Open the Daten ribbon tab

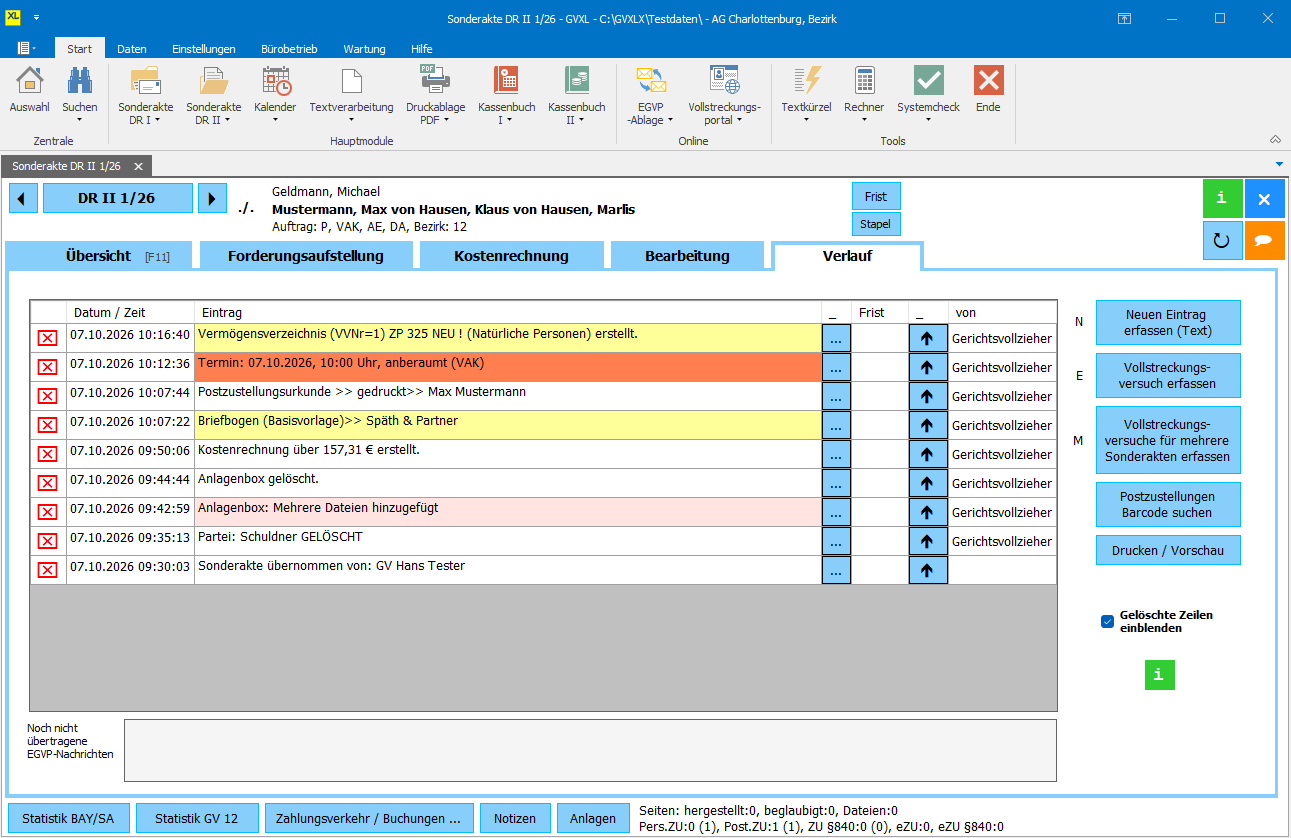[132, 49]
